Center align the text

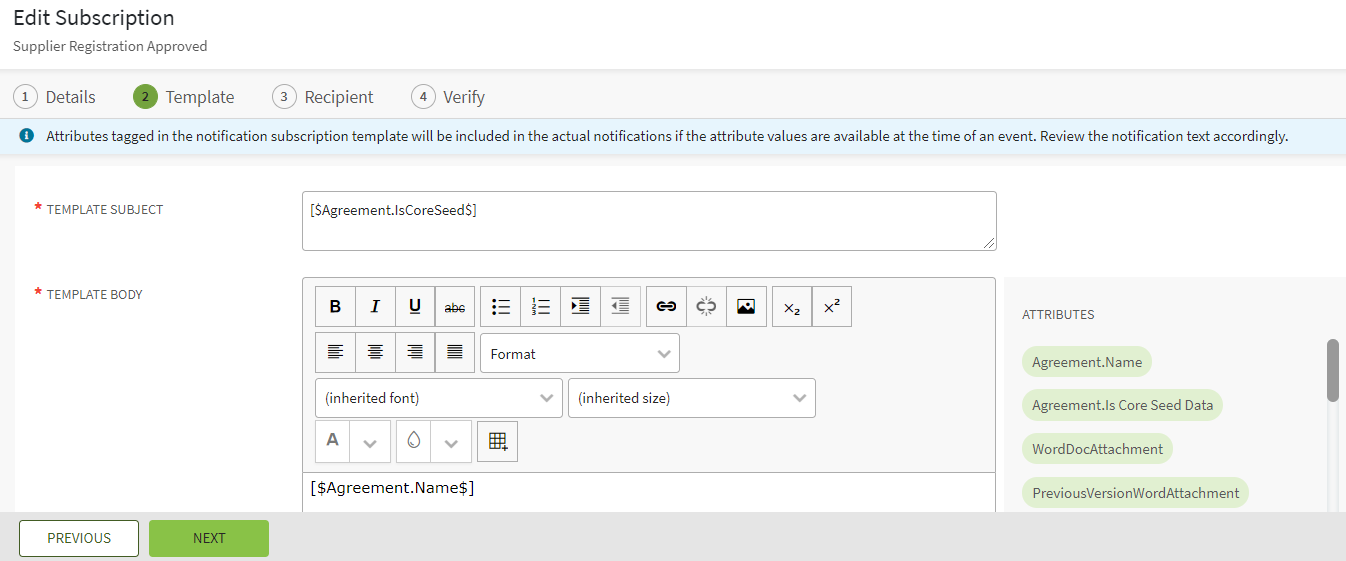[x=375, y=352]
